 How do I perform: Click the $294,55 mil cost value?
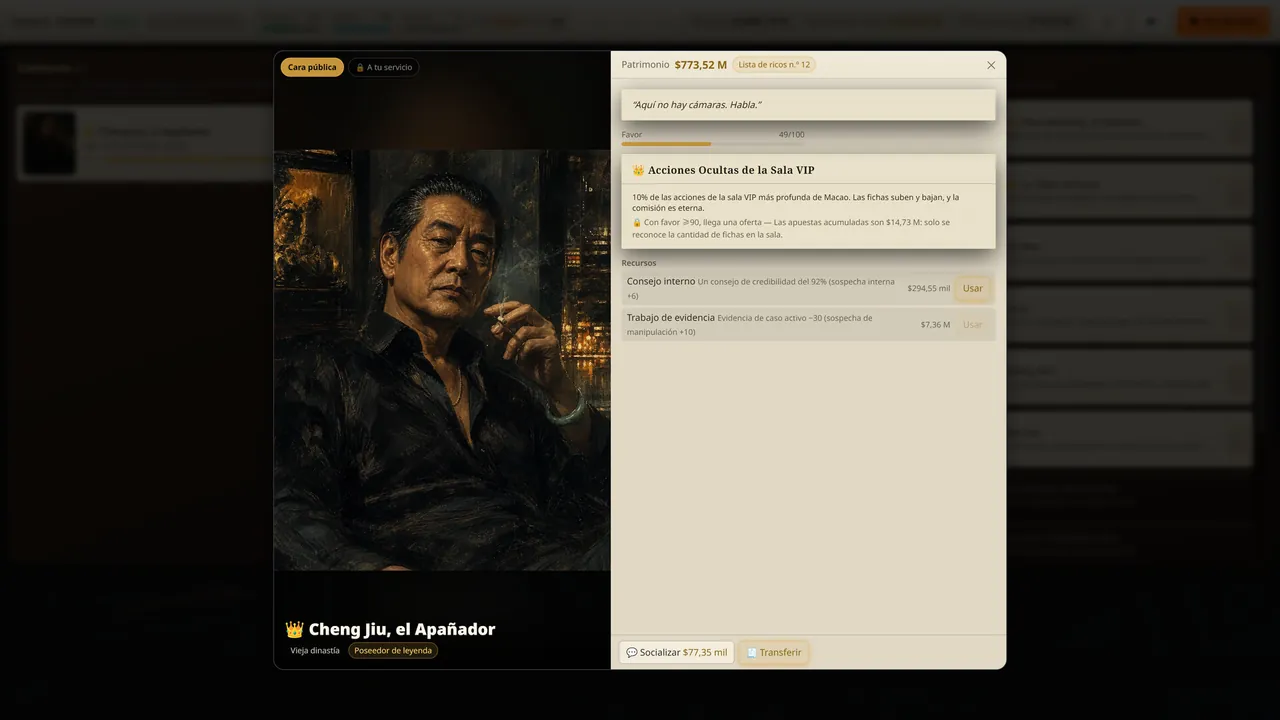[x=929, y=289]
